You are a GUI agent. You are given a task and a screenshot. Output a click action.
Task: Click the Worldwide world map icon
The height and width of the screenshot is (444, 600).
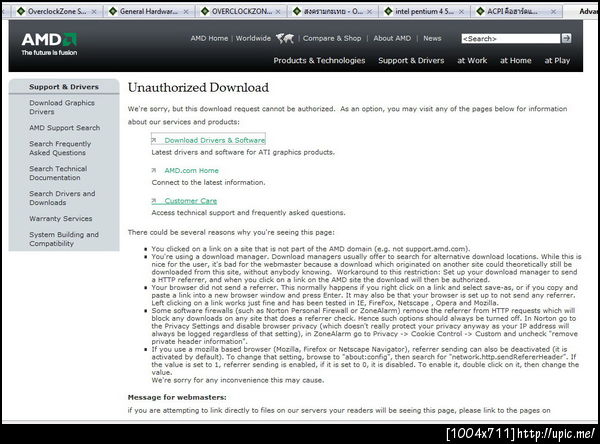[285, 38]
